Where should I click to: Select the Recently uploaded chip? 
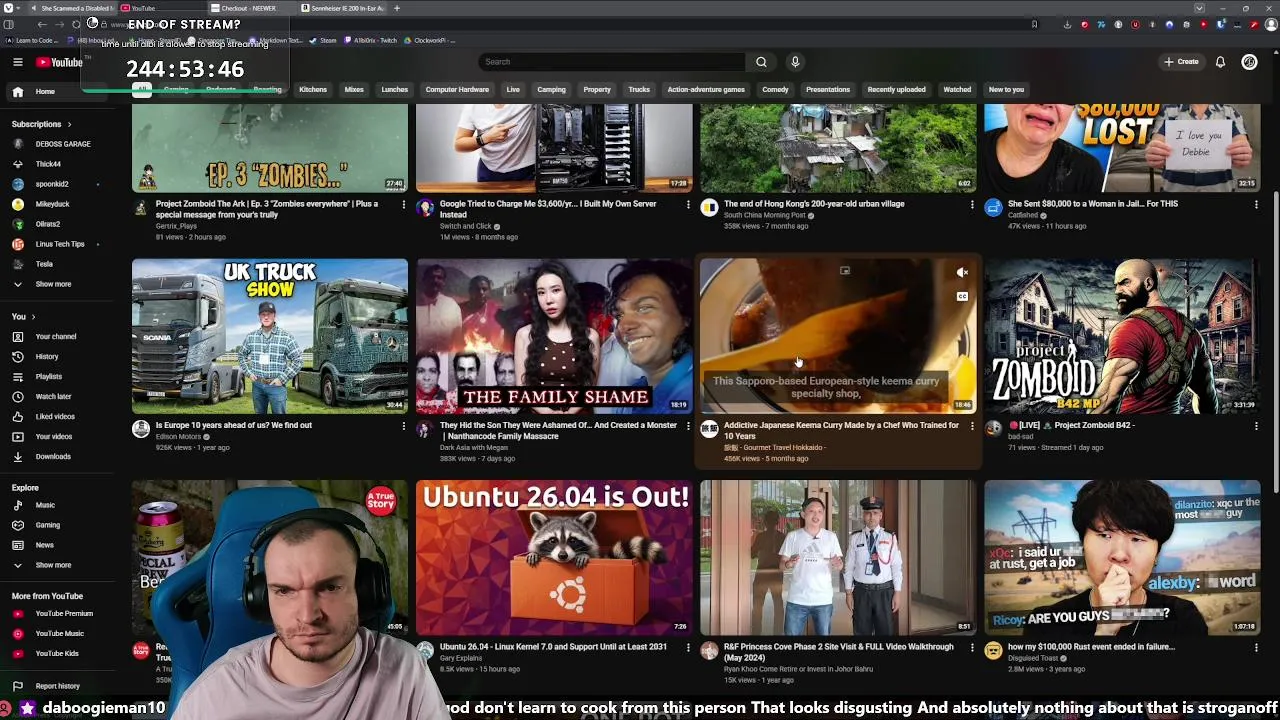(x=896, y=90)
